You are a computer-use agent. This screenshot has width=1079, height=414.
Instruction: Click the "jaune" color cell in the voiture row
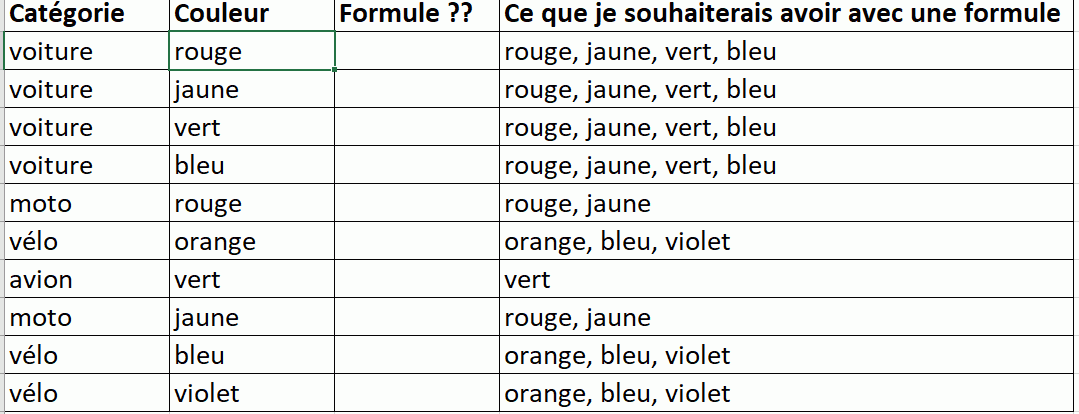pos(250,90)
